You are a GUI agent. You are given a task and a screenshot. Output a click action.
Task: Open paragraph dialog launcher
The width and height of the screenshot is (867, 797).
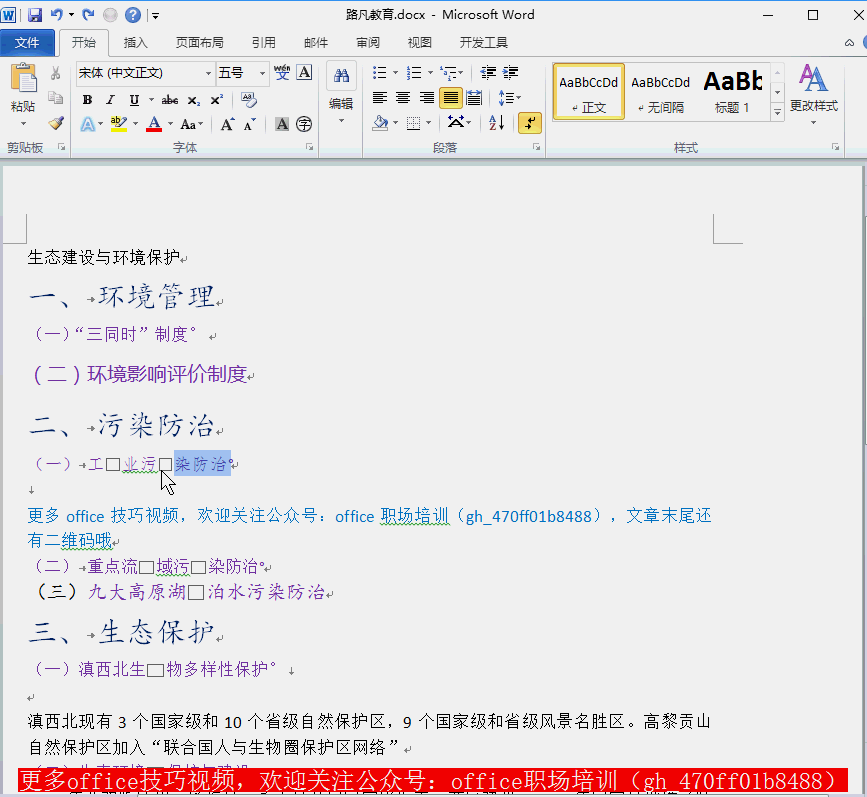536,147
